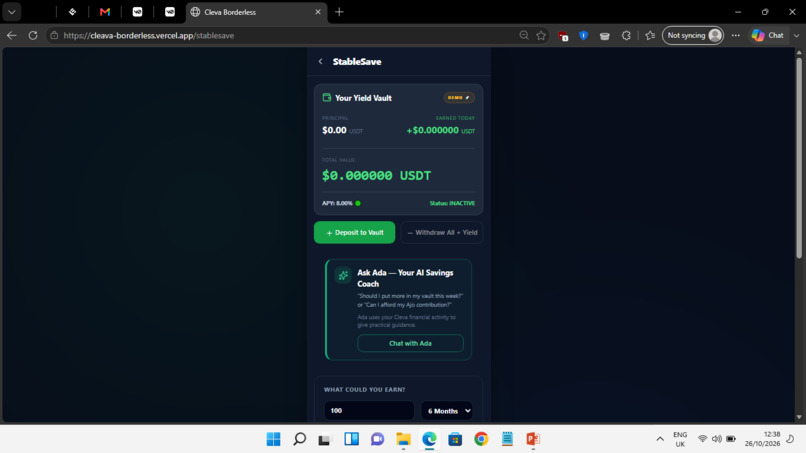806x453 pixels.
Task: Click the Not syncing profile button
Action: 693,35
